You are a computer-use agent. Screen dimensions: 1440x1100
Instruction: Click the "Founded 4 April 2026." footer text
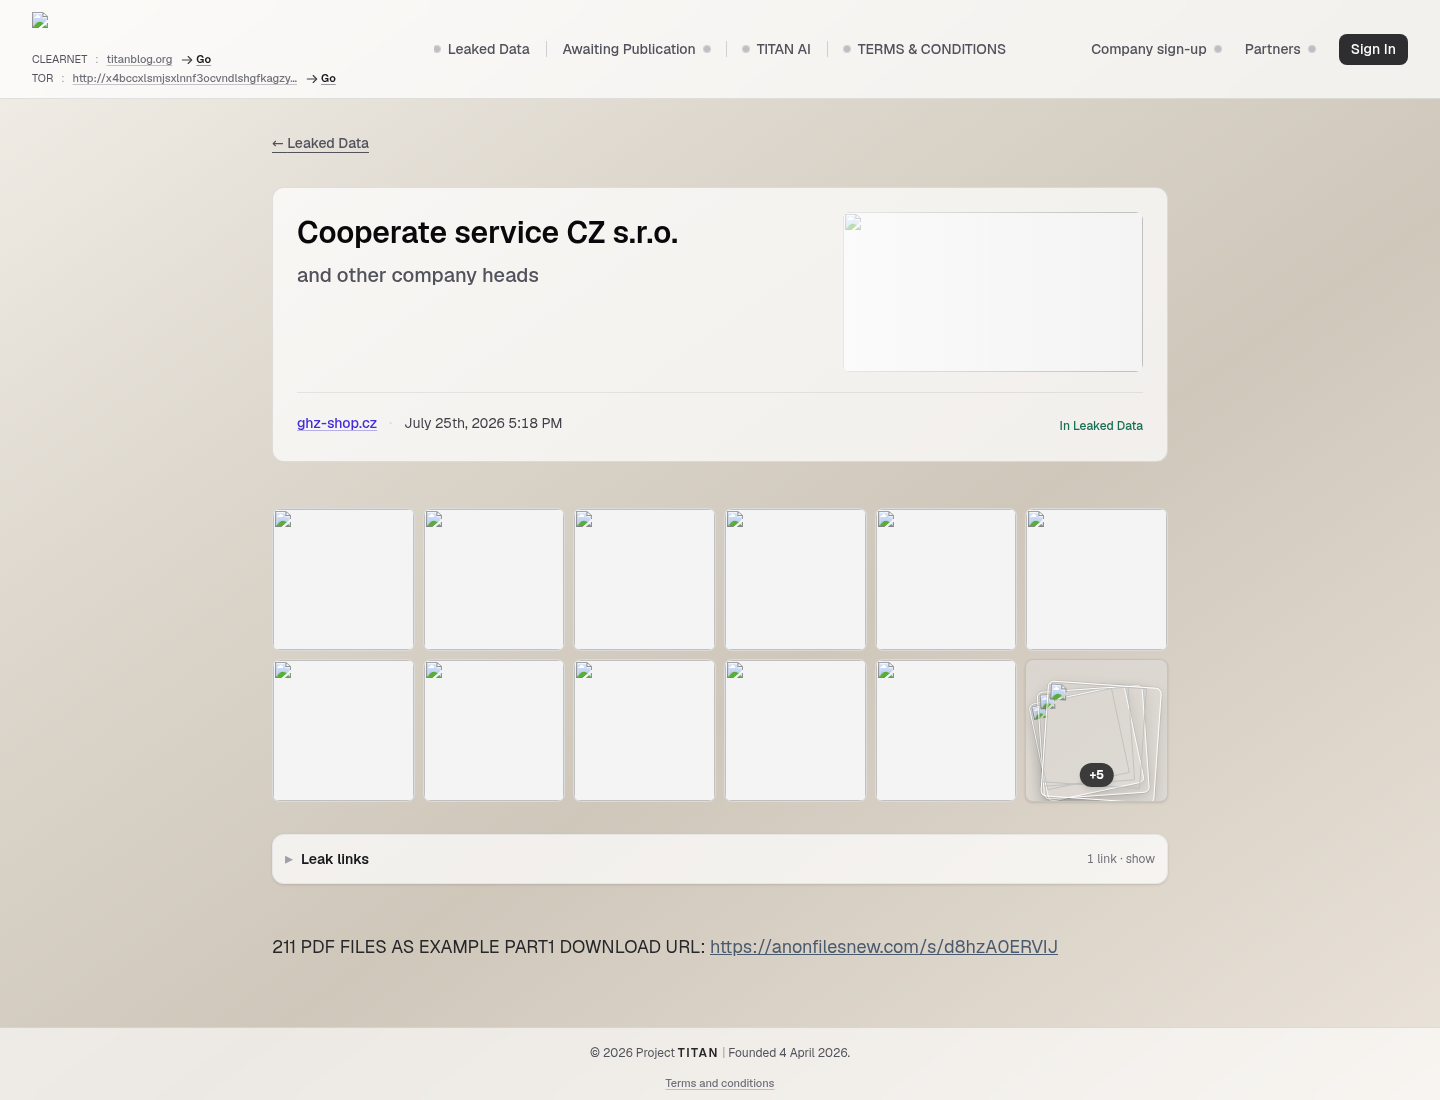click(x=789, y=1053)
